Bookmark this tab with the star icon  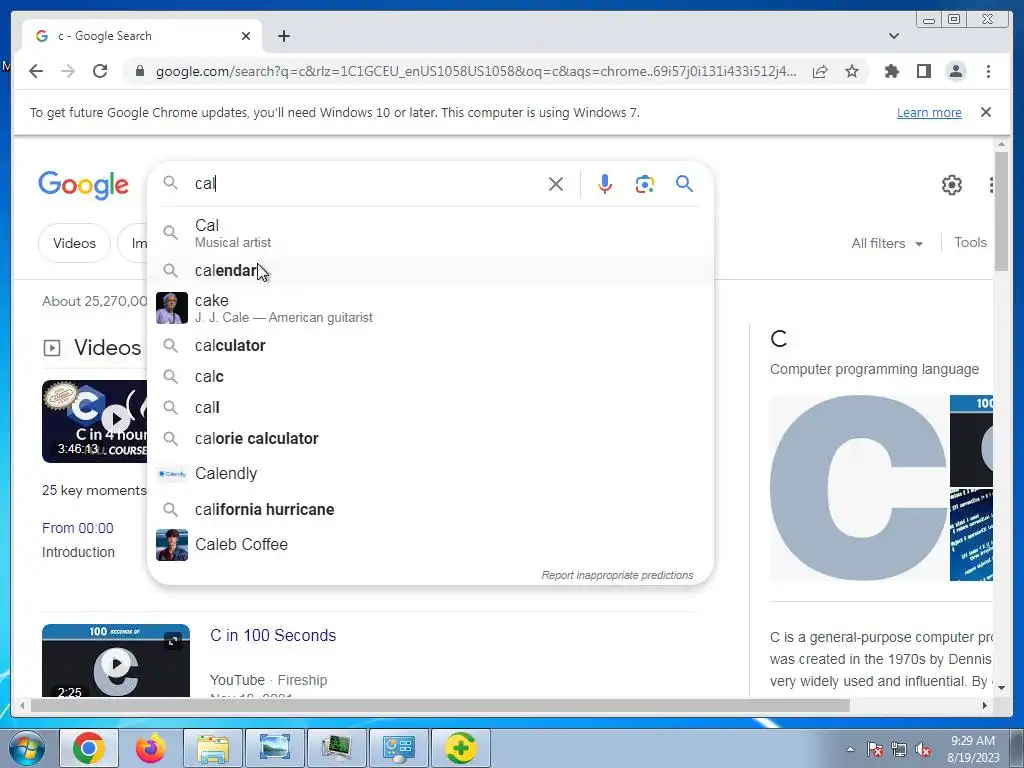pyautogui.click(x=852, y=71)
